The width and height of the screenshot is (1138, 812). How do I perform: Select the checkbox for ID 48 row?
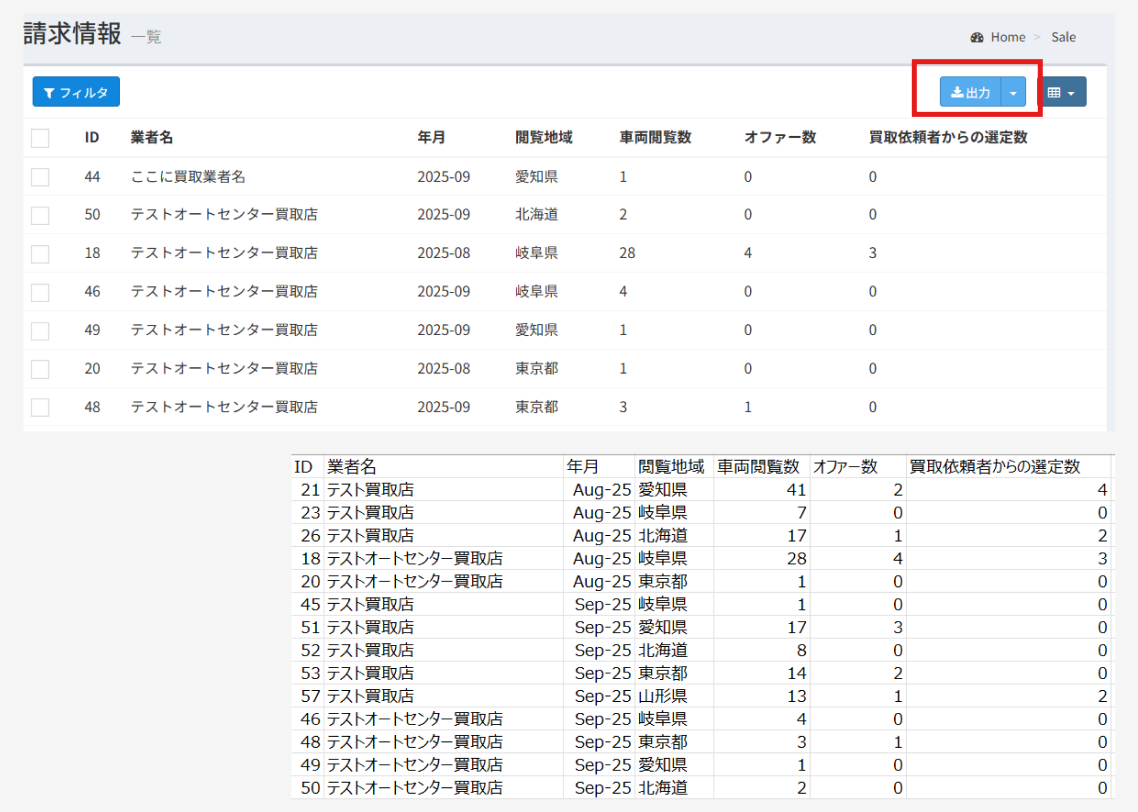click(x=40, y=407)
